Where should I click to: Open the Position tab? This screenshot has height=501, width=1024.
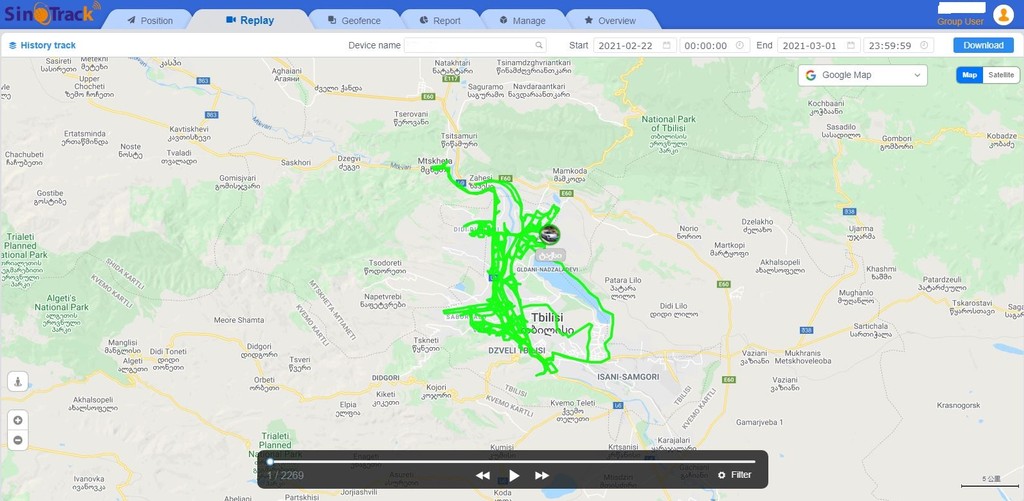[150, 20]
